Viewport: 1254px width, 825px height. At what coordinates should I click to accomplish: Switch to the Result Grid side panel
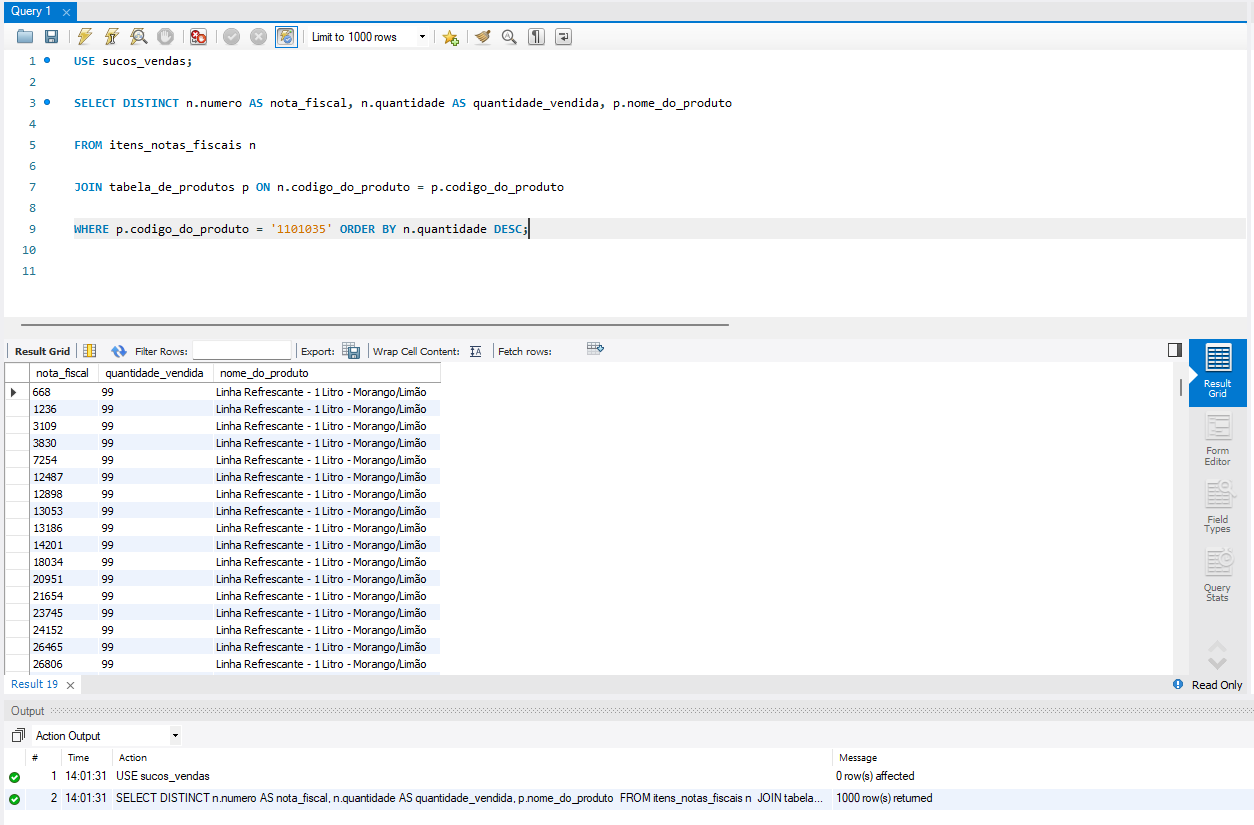1217,373
